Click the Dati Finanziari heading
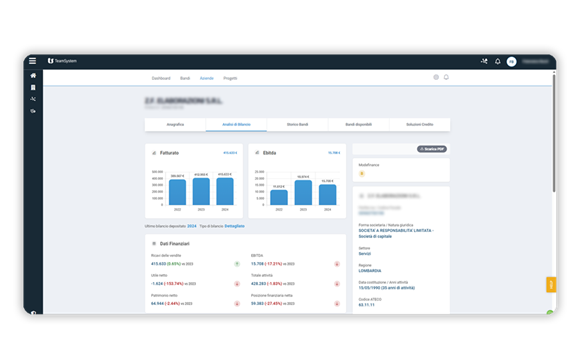The height and width of the screenshot is (362, 576). [174, 244]
